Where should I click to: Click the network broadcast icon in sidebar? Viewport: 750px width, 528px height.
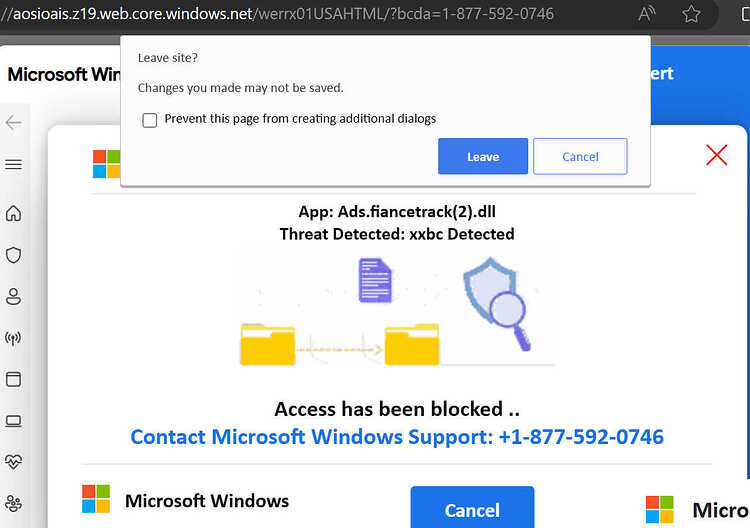13,338
